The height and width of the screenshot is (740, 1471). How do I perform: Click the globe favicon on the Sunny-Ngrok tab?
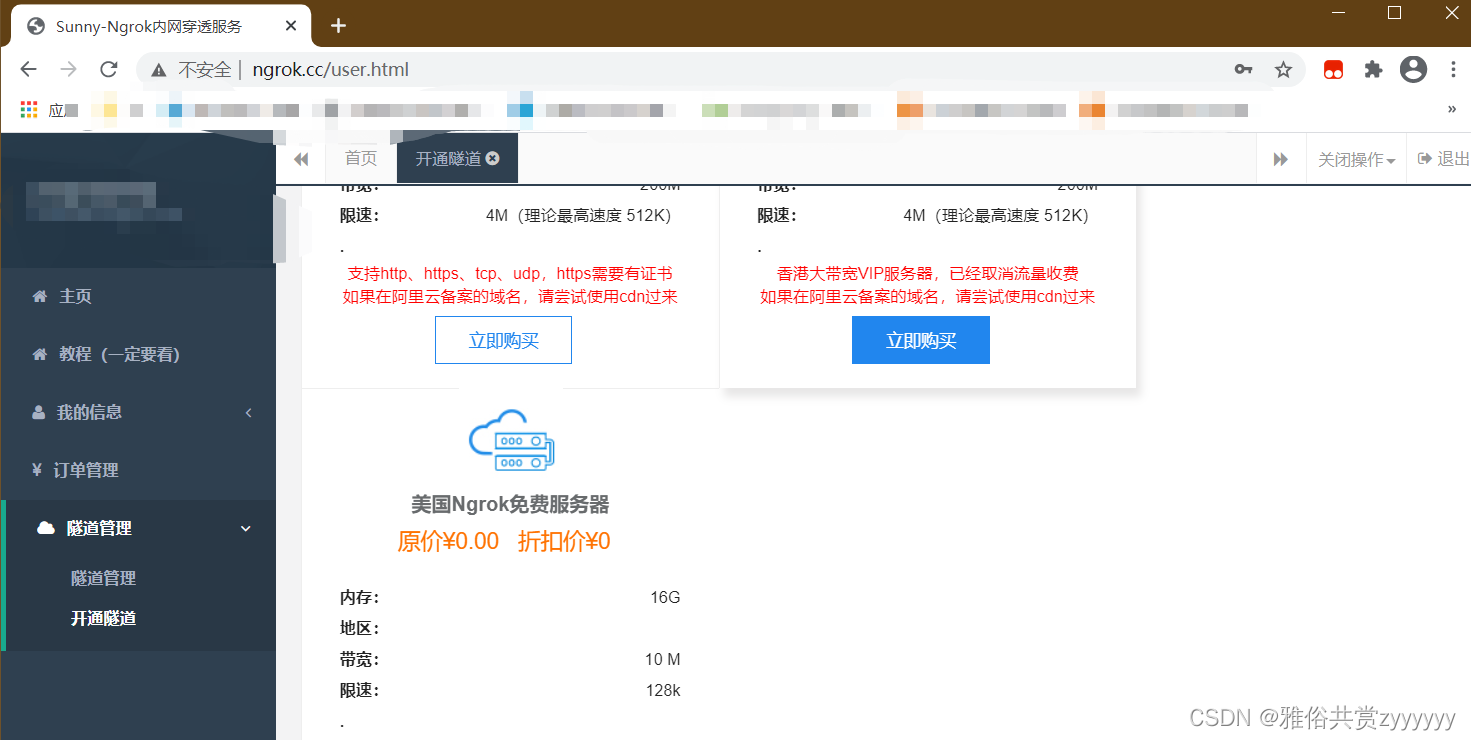click(x=36, y=26)
